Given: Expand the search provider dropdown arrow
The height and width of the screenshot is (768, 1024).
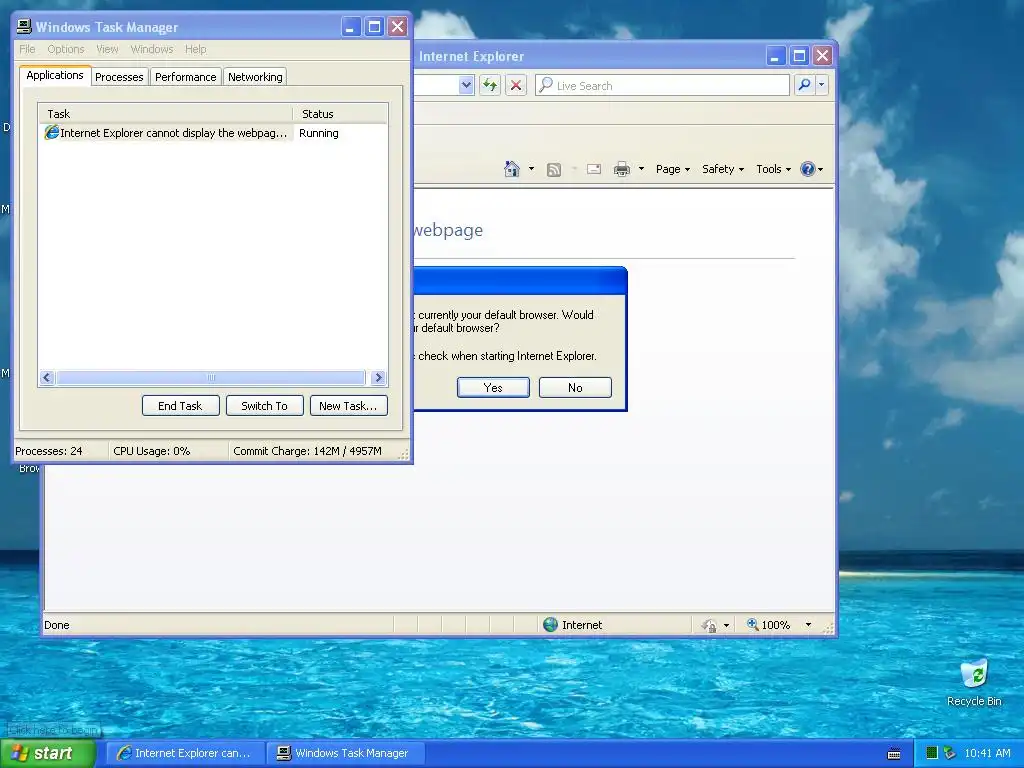Looking at the screenshot, I should [x=822, y=85].
